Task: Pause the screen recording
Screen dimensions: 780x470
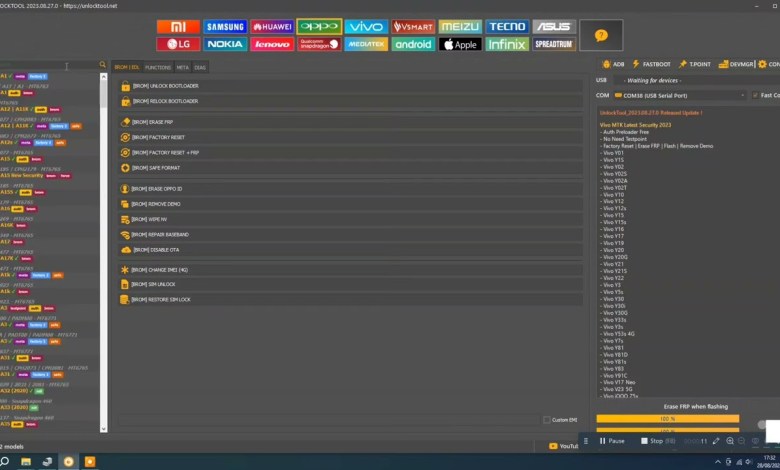Action: coord(611,440)
